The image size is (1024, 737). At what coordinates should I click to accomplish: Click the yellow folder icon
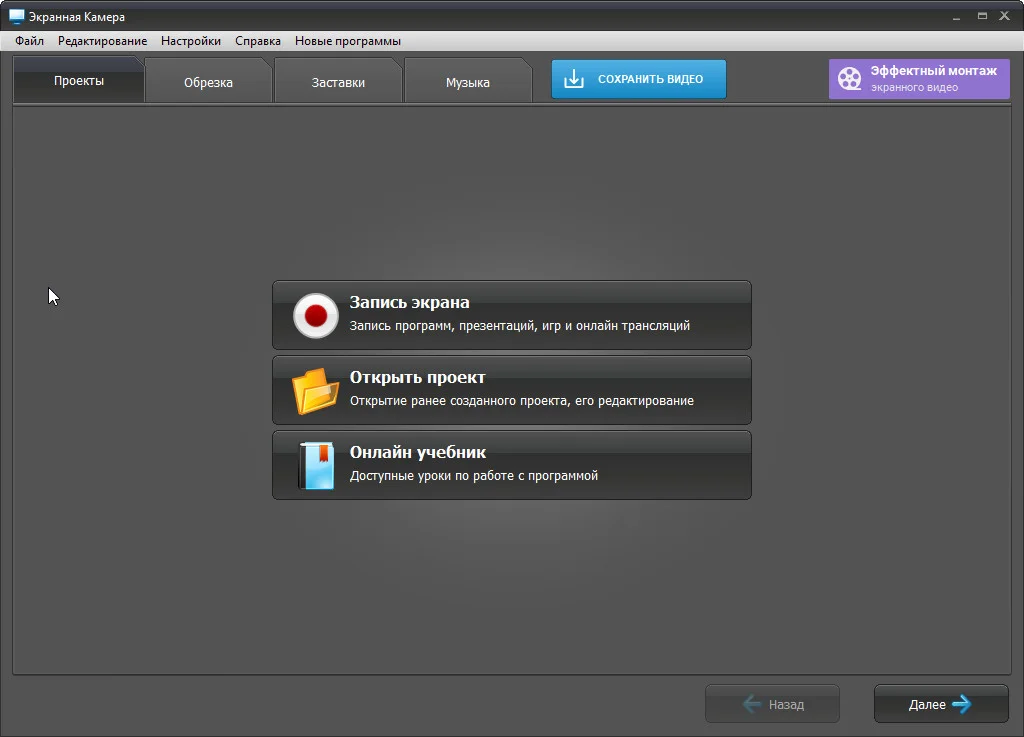315,391
